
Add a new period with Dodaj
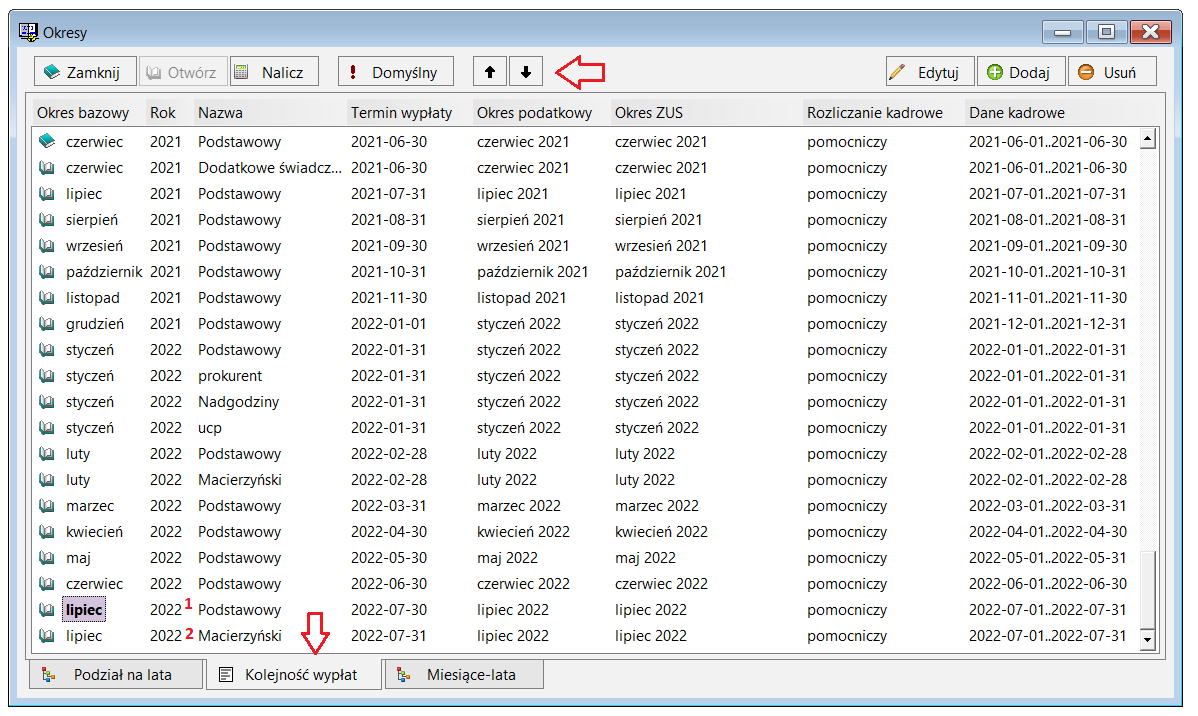click(1021, 72)
